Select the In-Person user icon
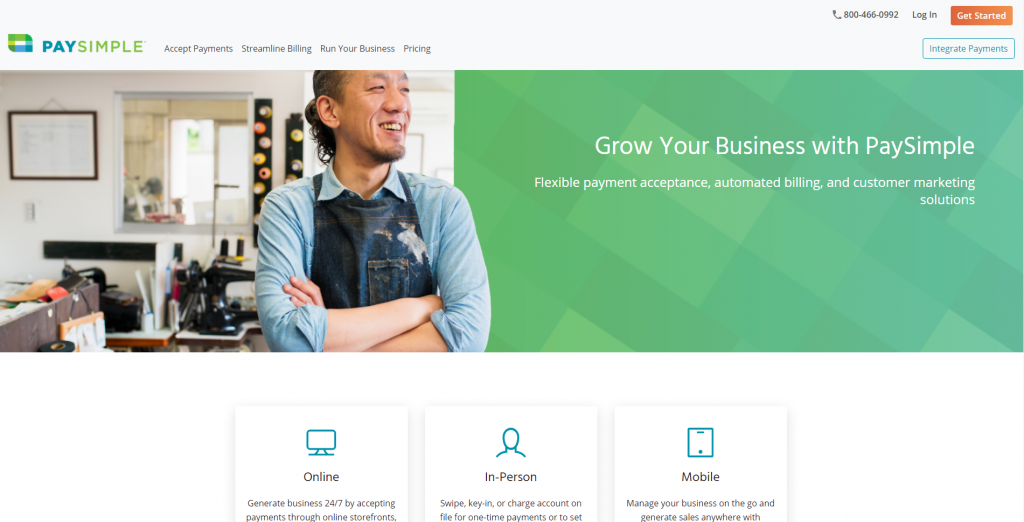 (511, 442)
